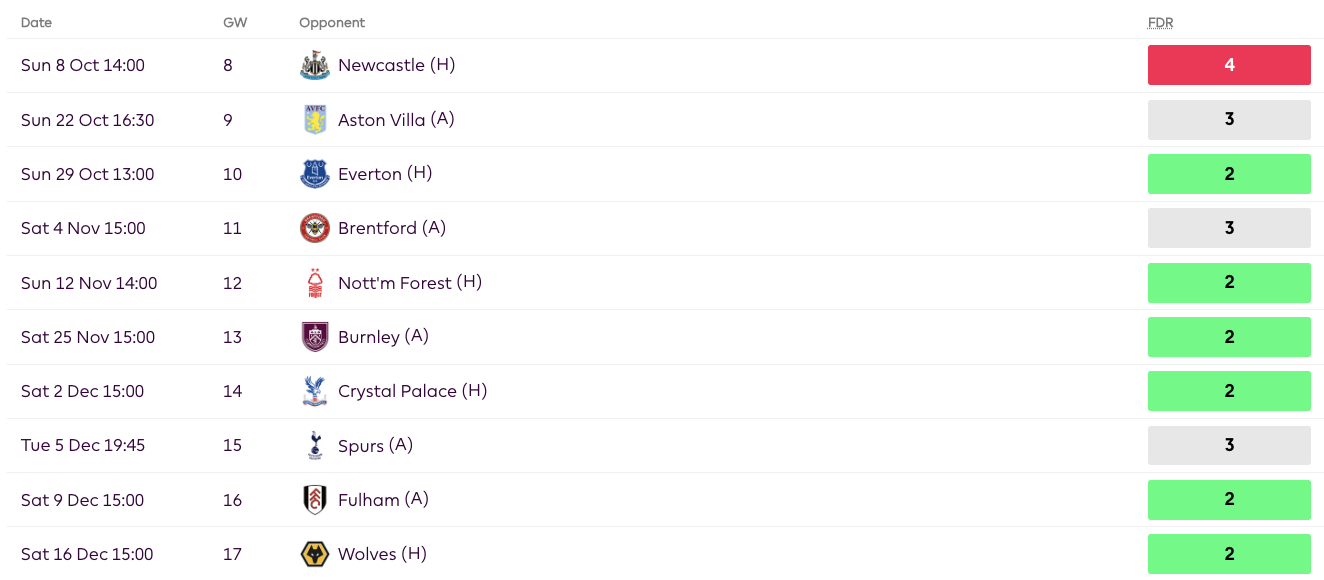Select the gameweek 13 Burnley fixture row
Screen dimensions: 1324x580
click(600, 337)
